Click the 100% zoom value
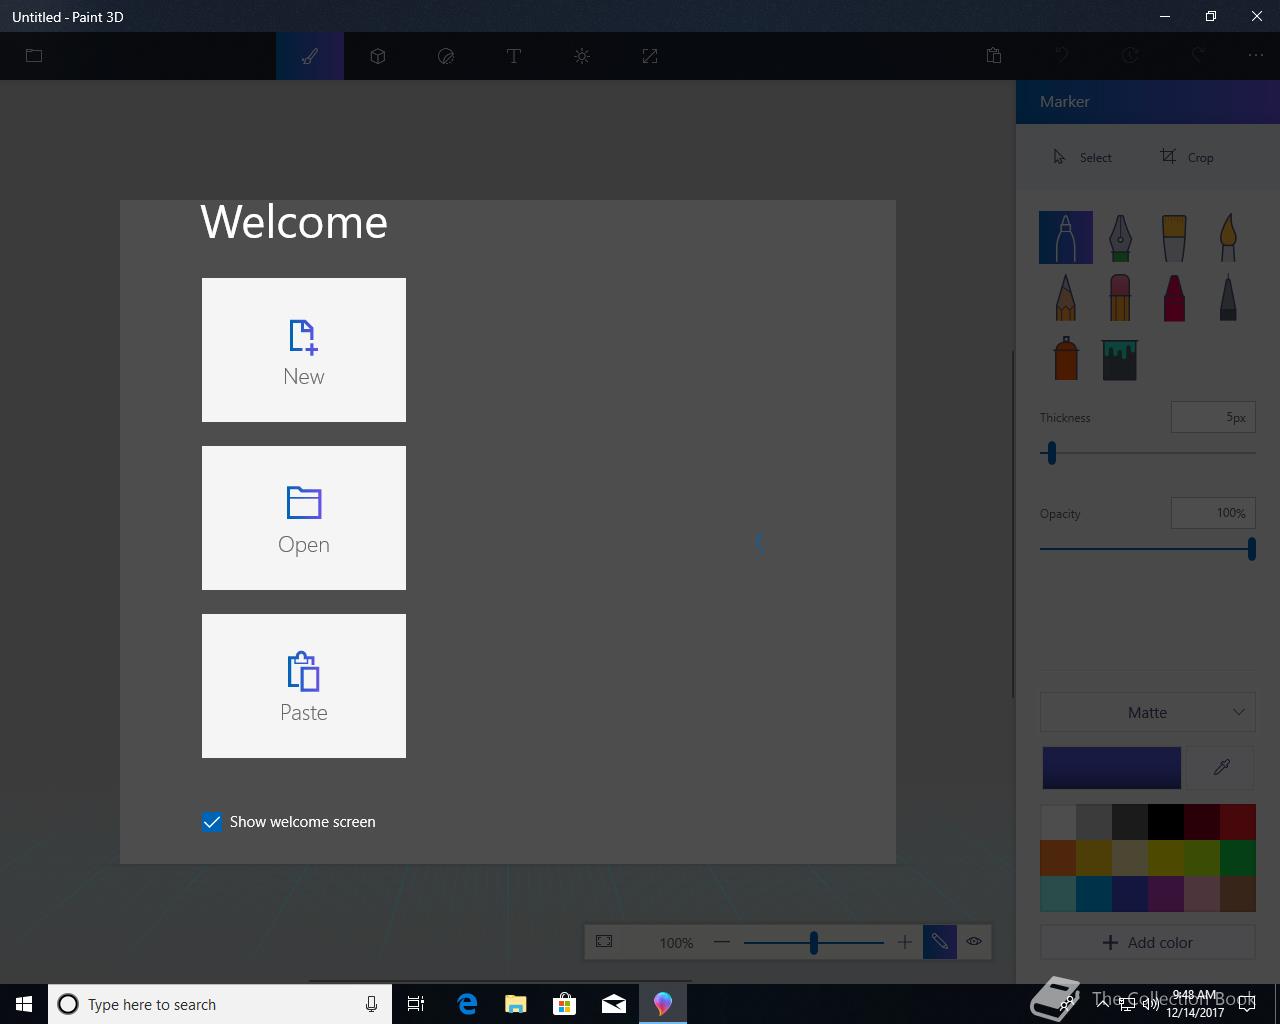The height and width of the screenshot is (1024, 1280). tap(676, 943)
